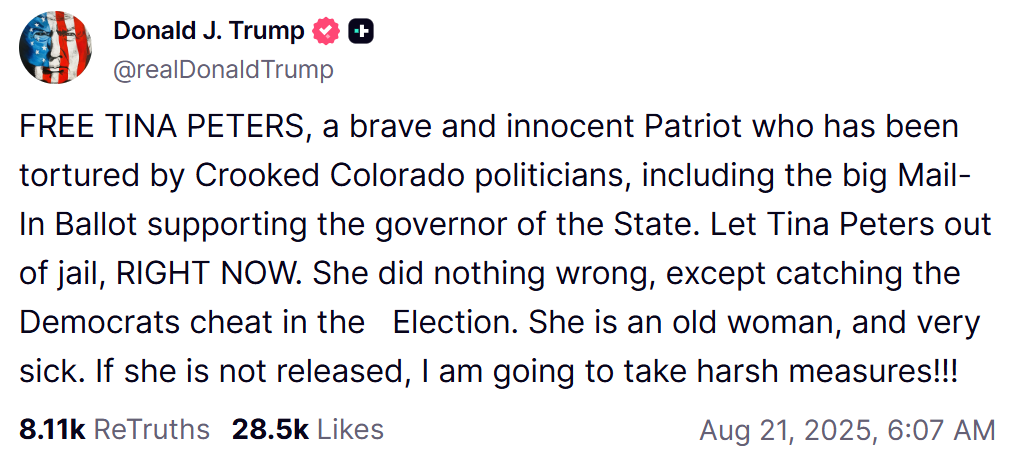Open the Donald J. Trump display name
The image size is (1012, 456).
(x=208, y=31)
